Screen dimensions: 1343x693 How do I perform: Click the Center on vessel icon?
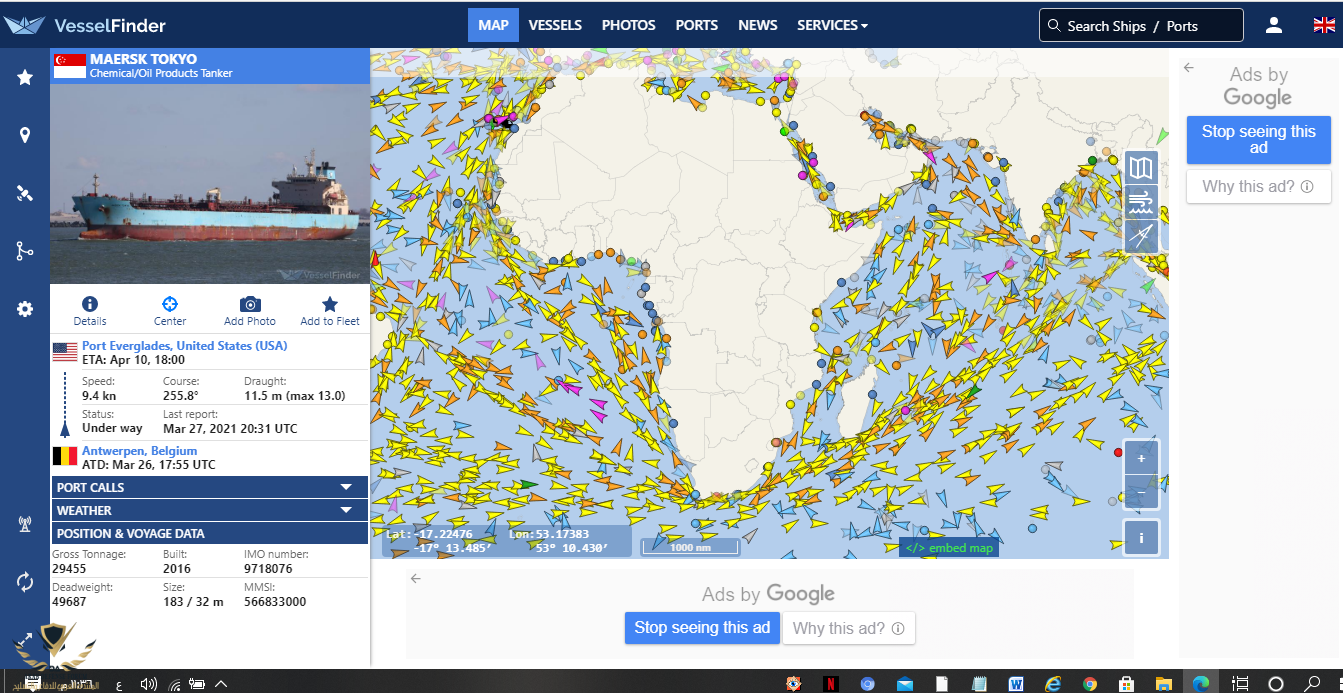click(170, 305)
